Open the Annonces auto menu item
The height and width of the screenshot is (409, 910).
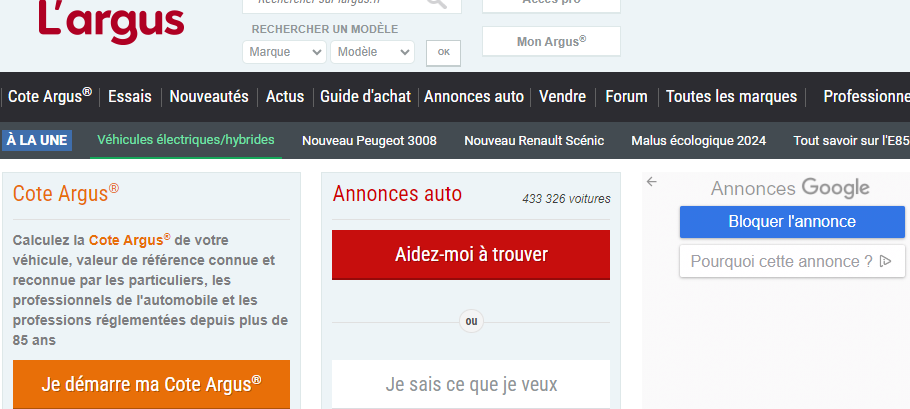[474, 96]
